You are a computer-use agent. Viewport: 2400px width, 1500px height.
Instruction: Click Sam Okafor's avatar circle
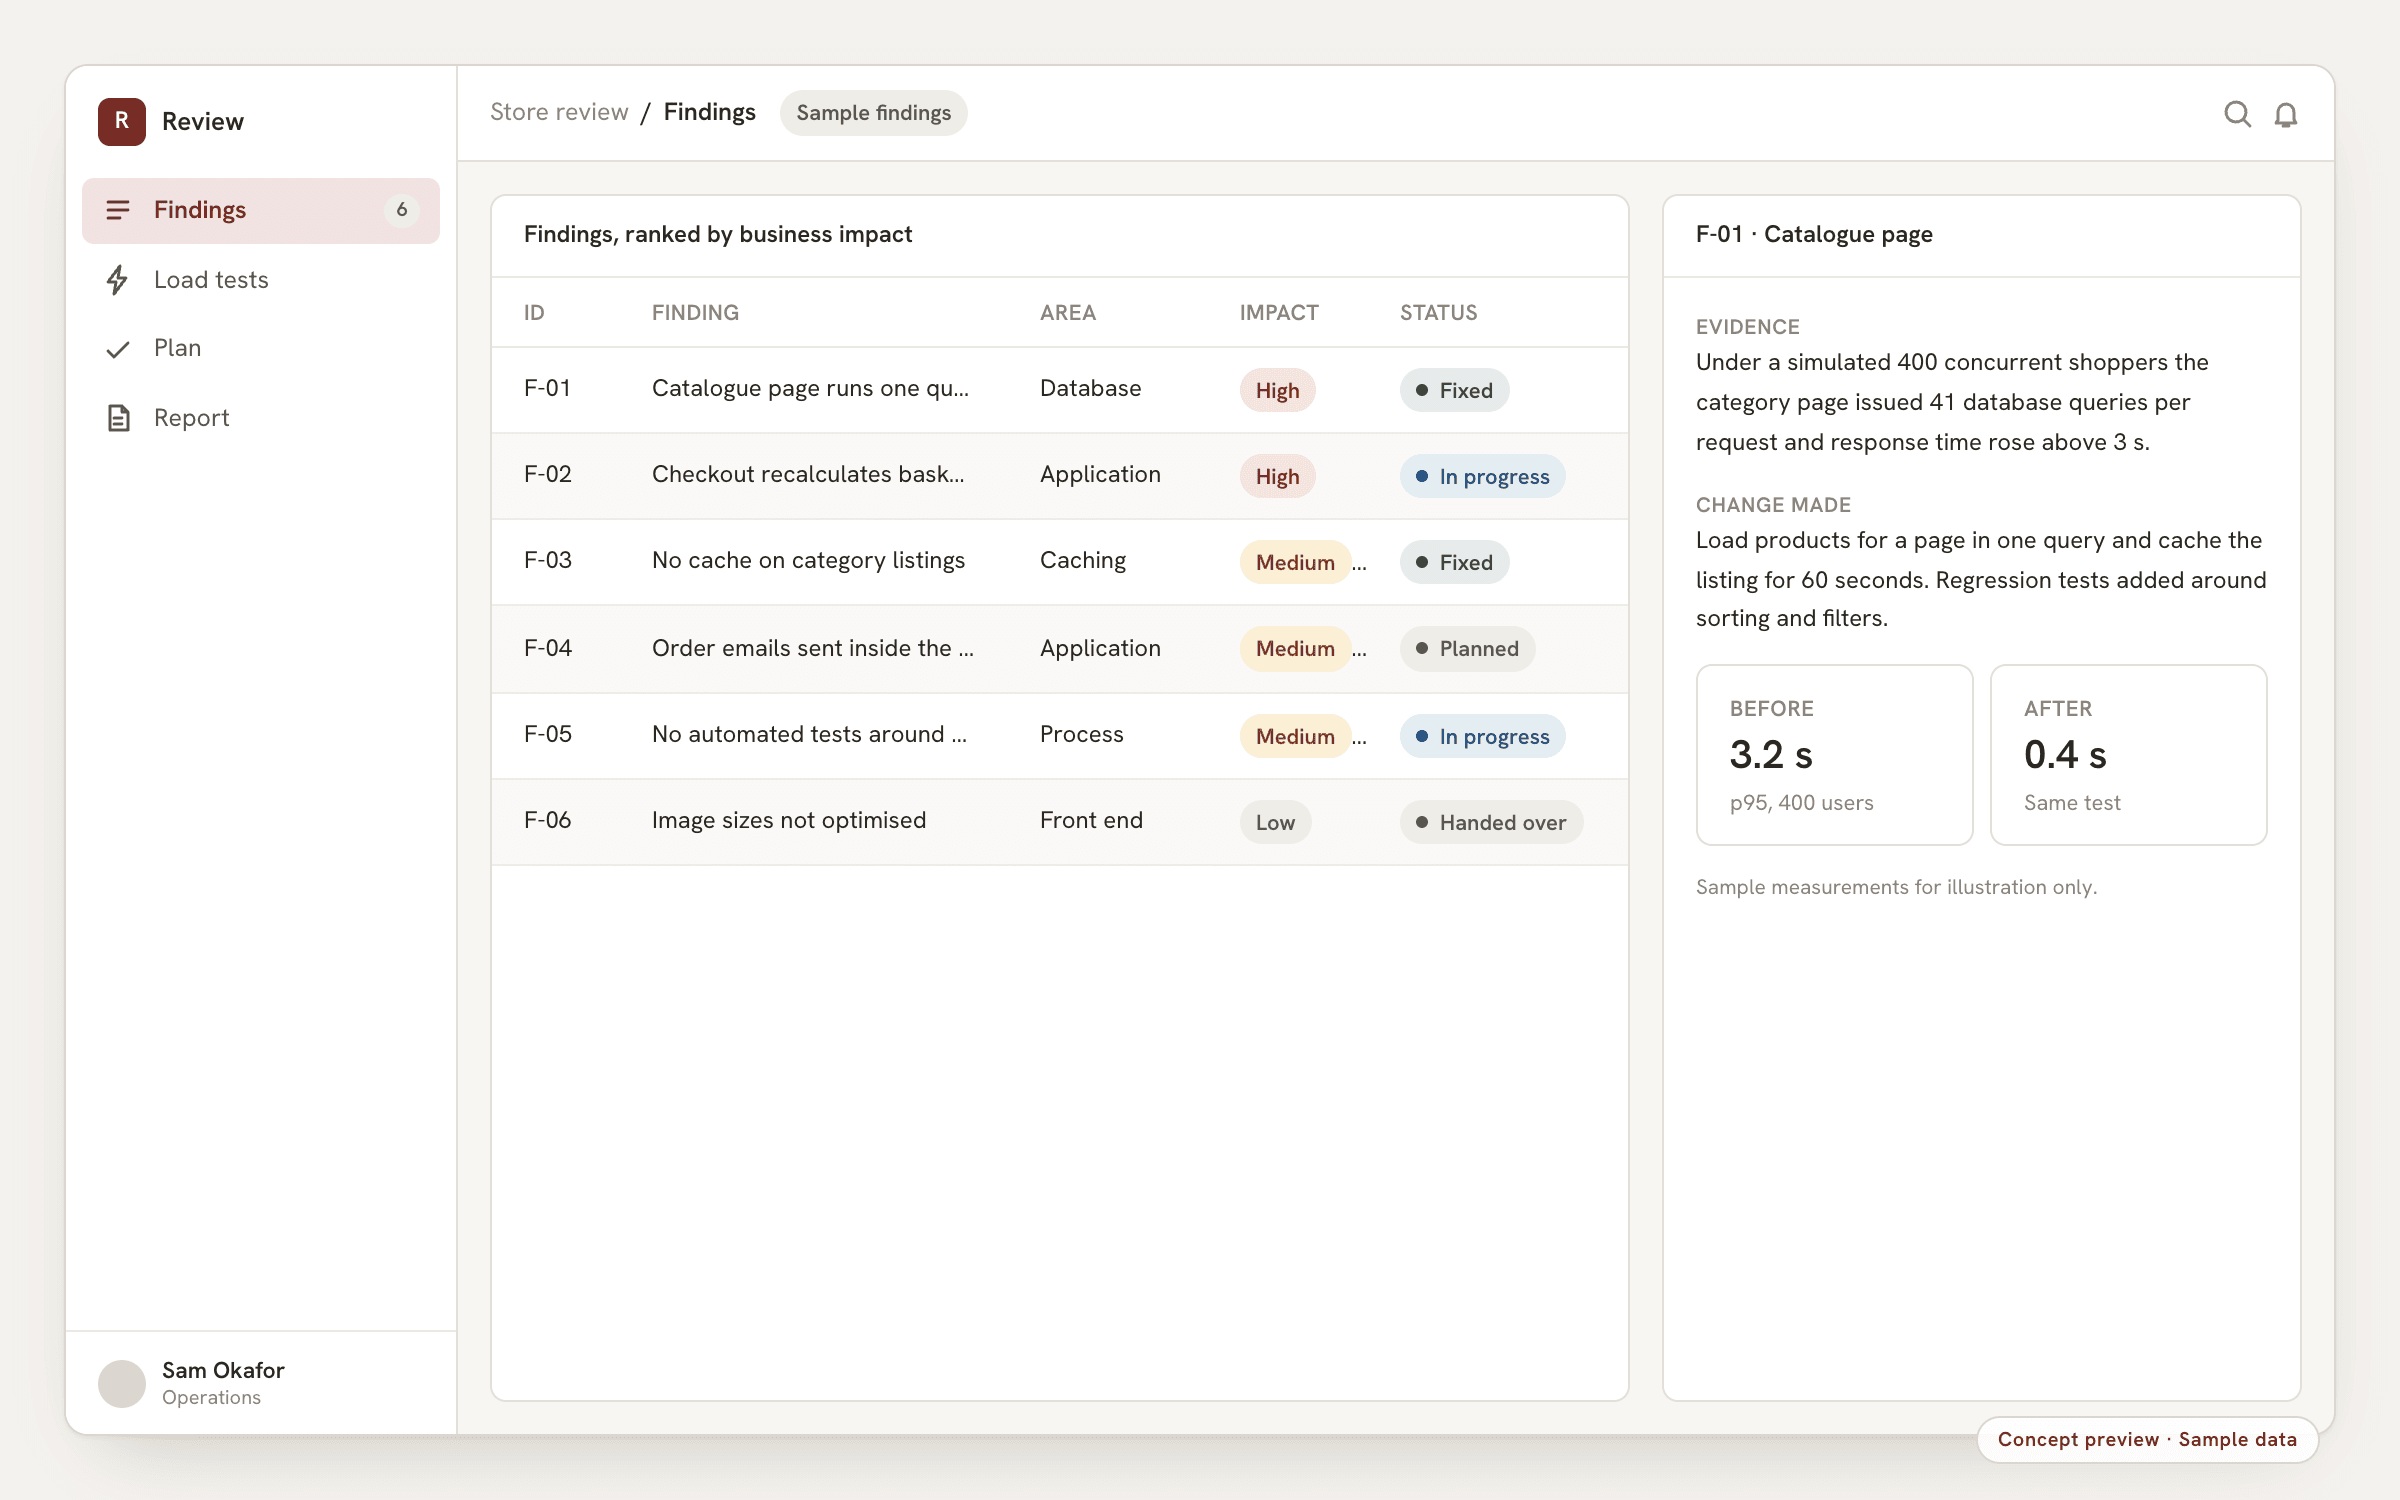point(122,1383)
